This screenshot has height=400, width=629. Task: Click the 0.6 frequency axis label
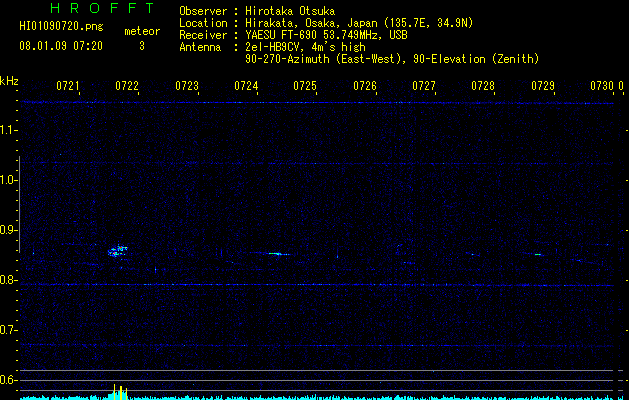pos(8,380)
